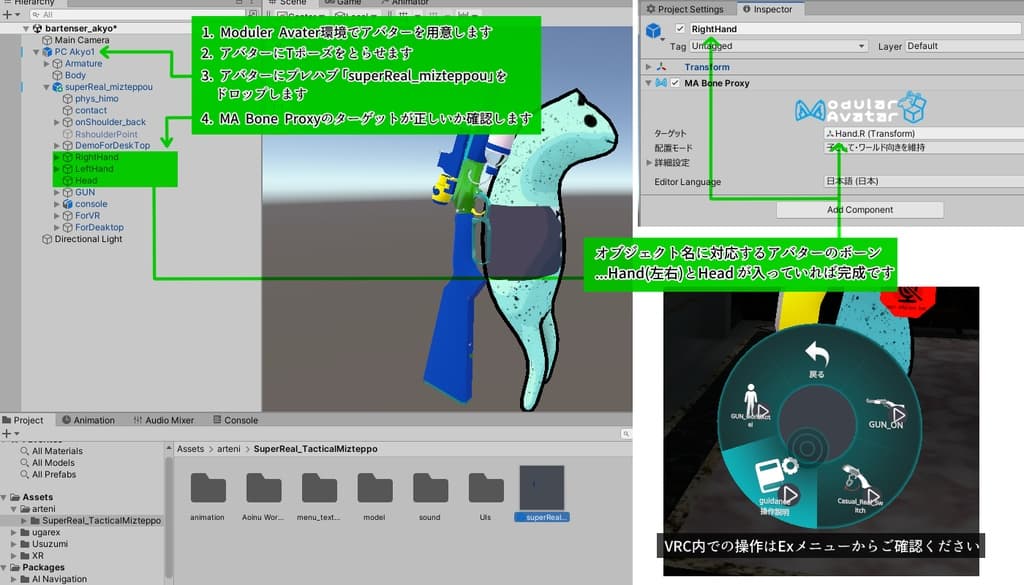This screenshot has height=585, width=1024.
Task: Expand the onShoulder_back tree node
Action: coord(57,122)
